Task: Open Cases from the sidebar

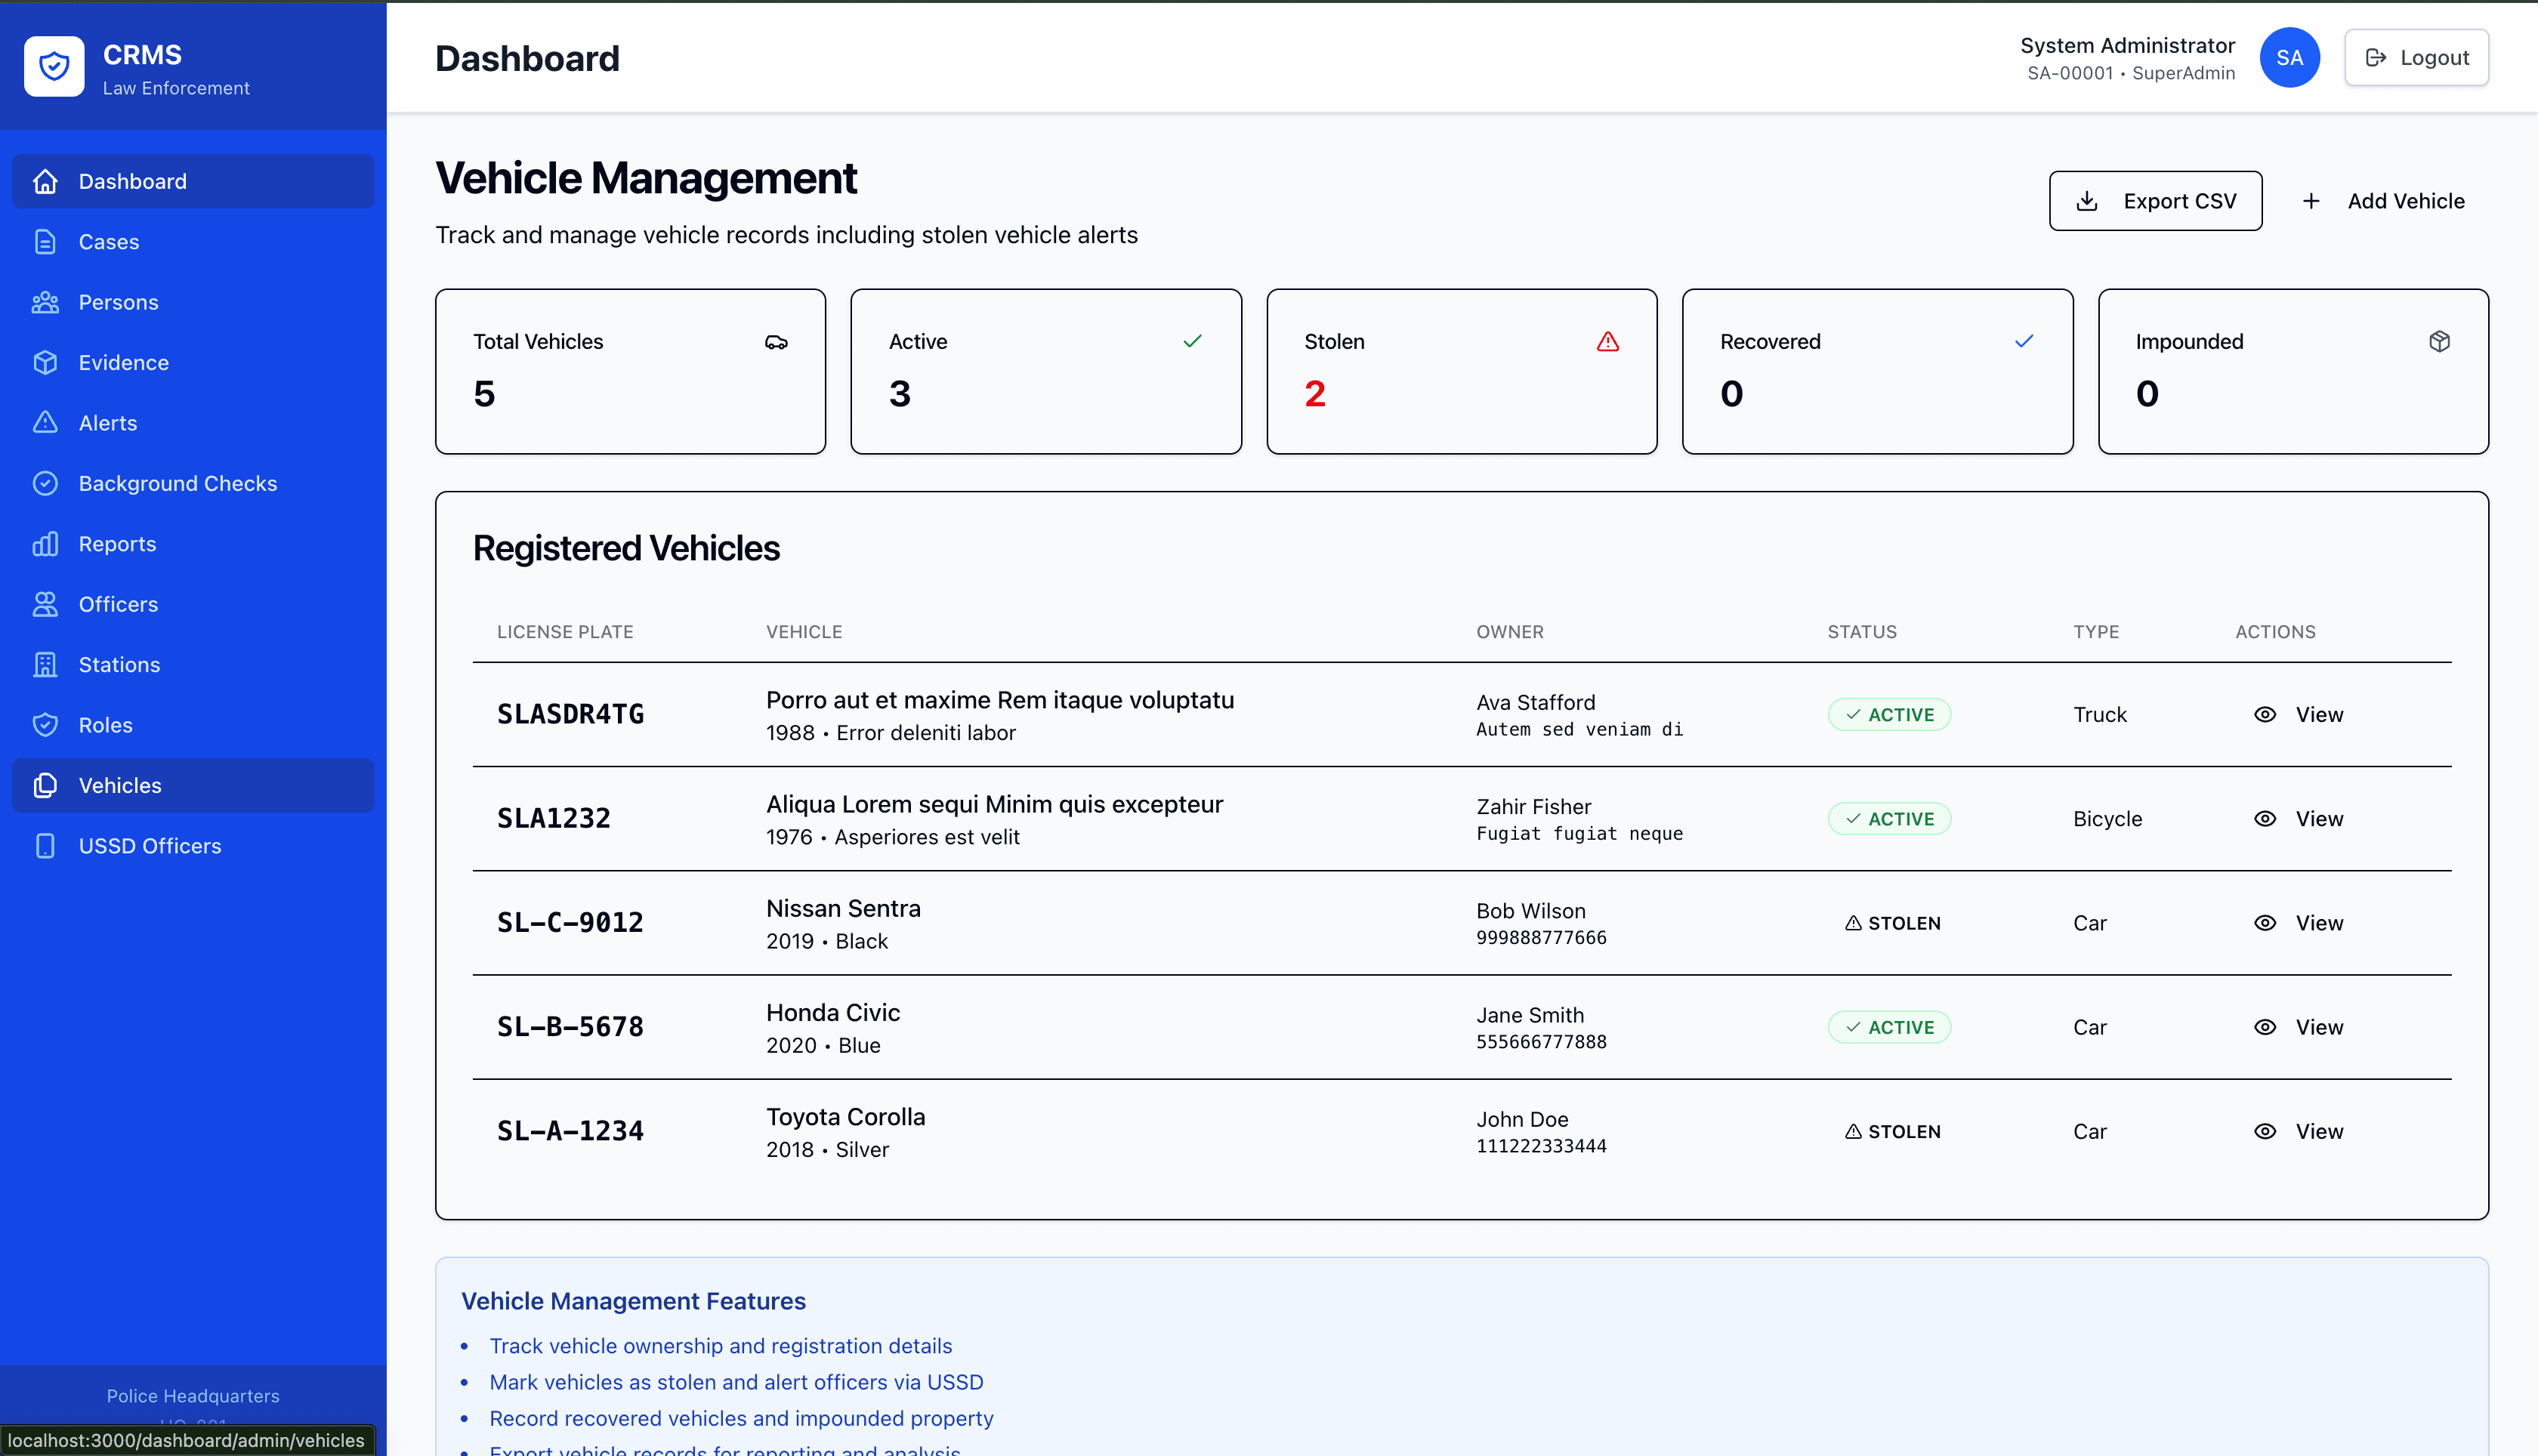Action: (193, 242)
